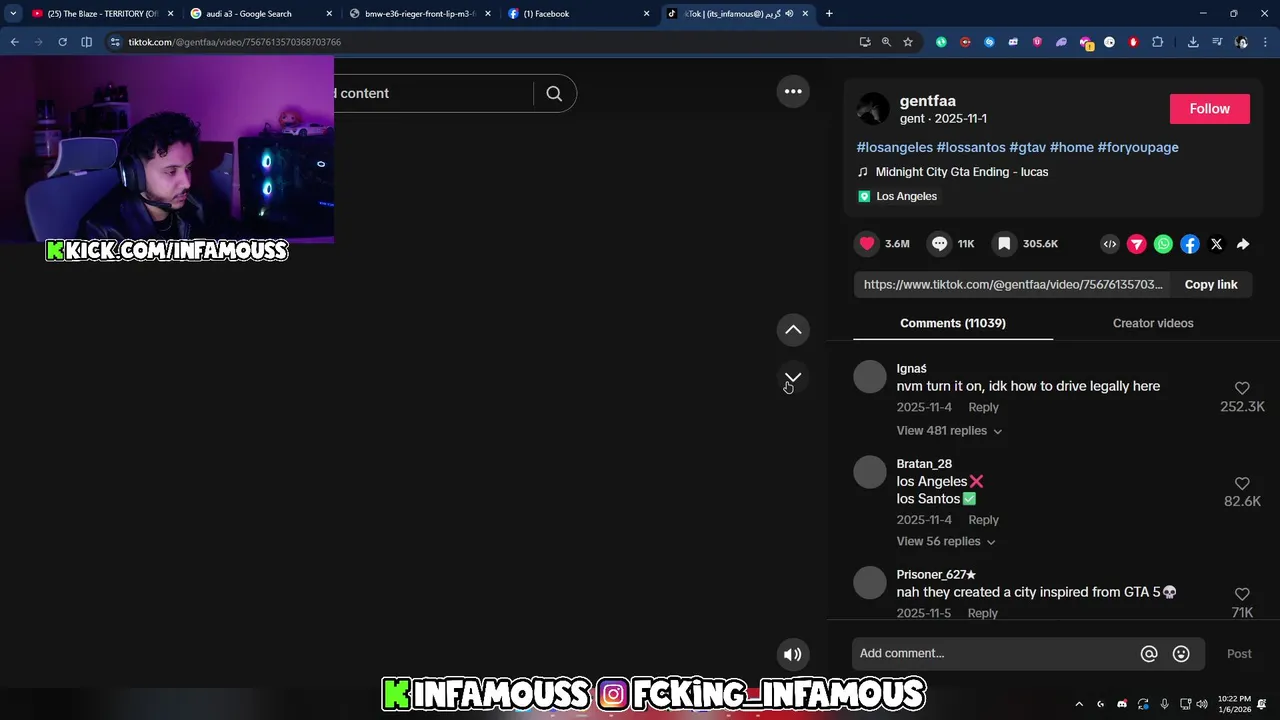Open the #losangeles hashtag
The image size is (1280, 720).
[x=895, y=147]
